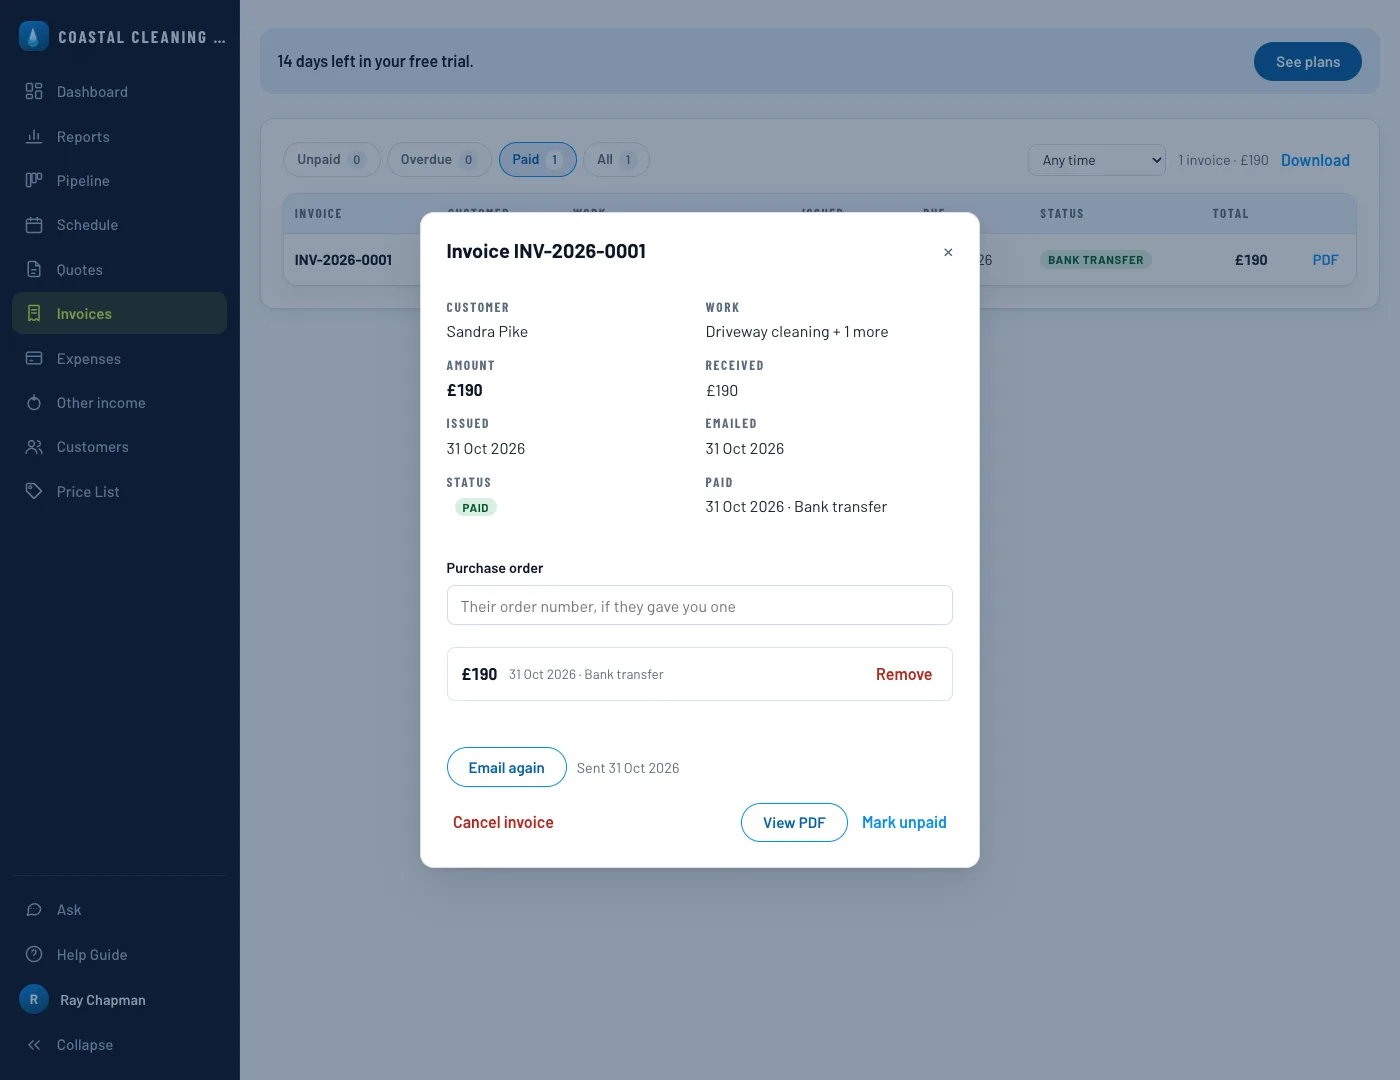Click the Purchase order input field
This screenshot has width=1400, height=1080.
[x=700, y=605]
